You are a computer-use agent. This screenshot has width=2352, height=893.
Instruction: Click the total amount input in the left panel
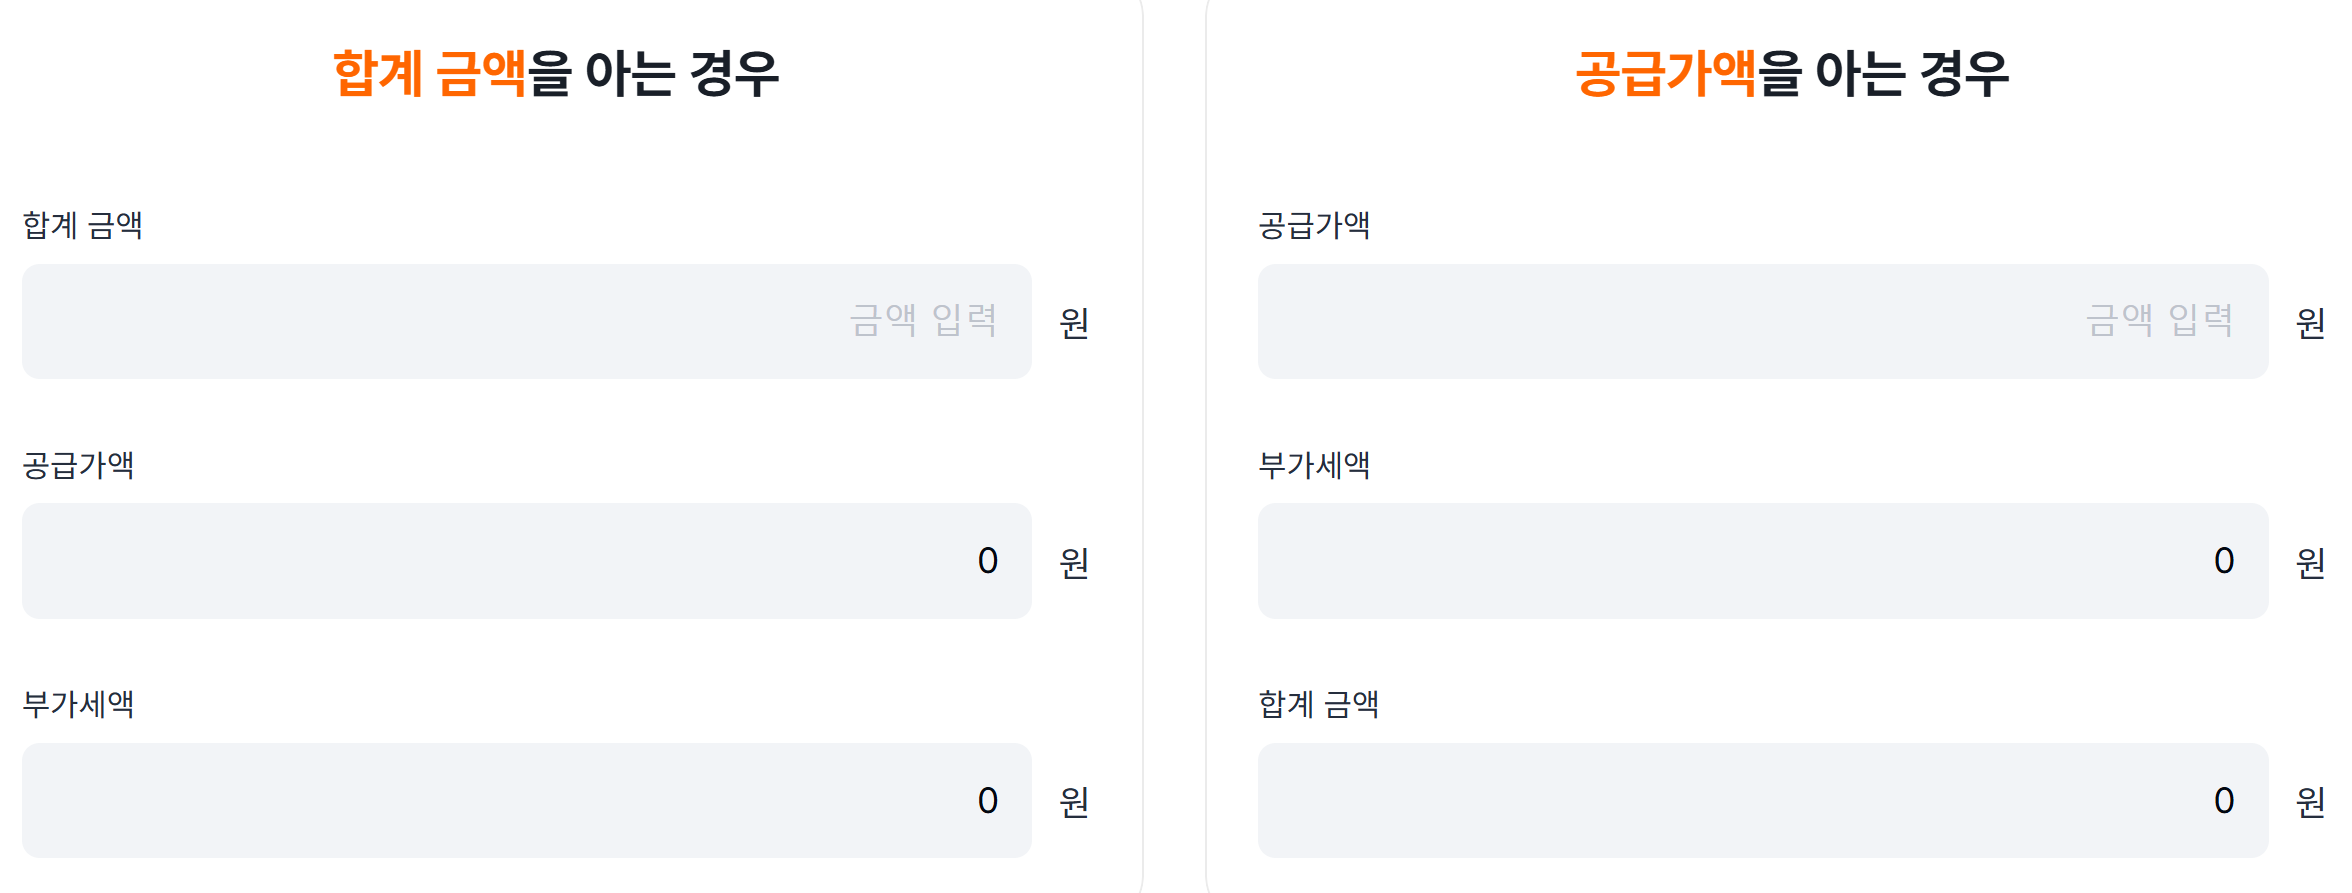(x=526, y=321)
